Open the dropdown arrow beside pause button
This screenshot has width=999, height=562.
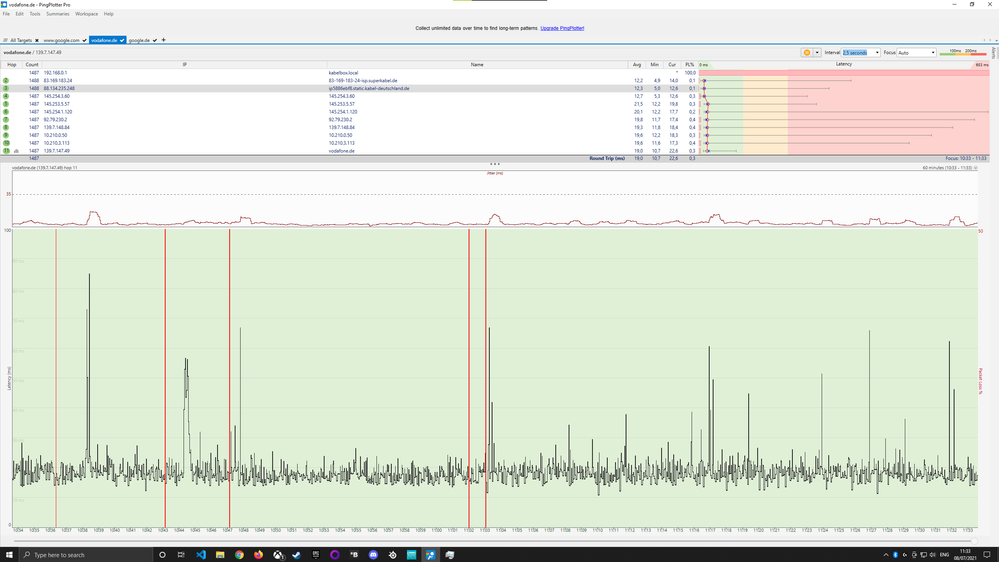[817, 52]
